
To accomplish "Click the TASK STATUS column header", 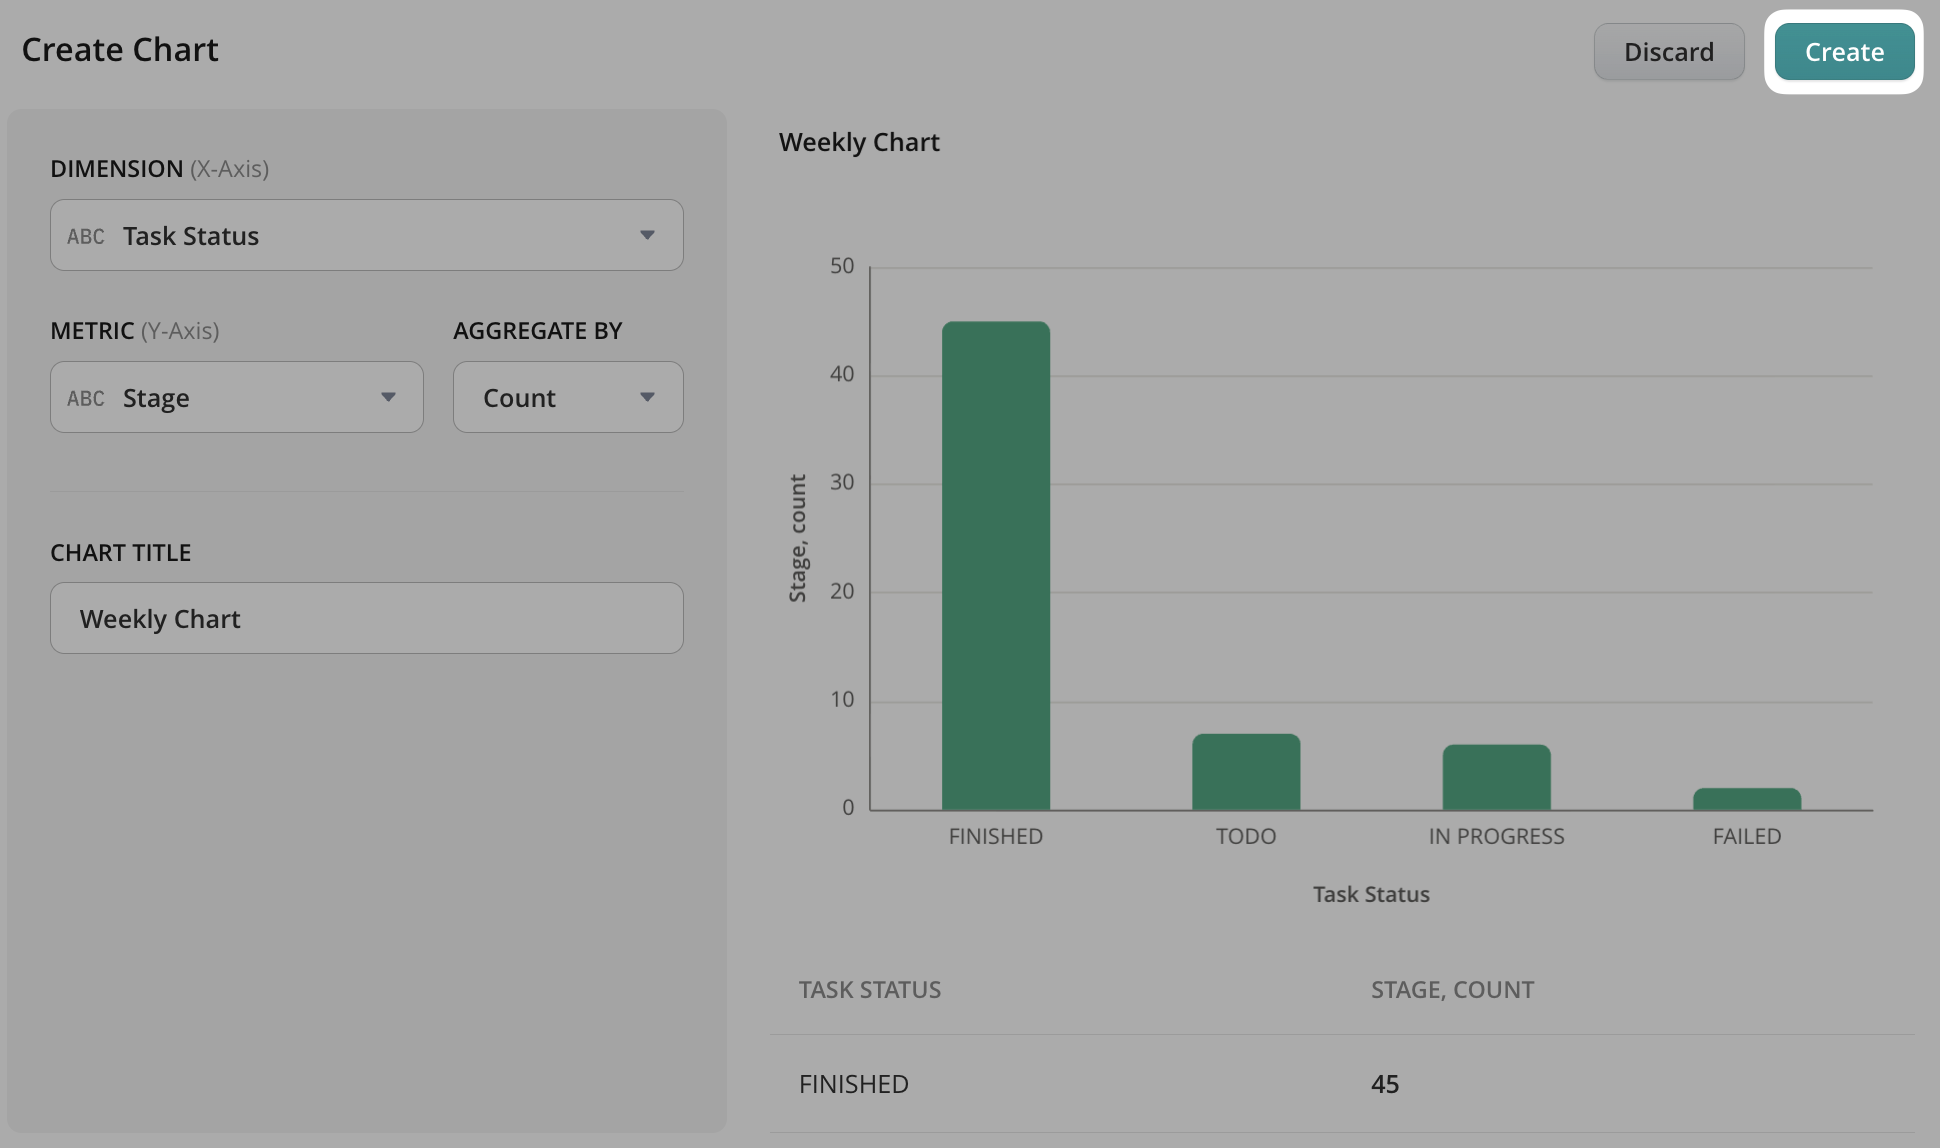I will [x=869, y=989].
